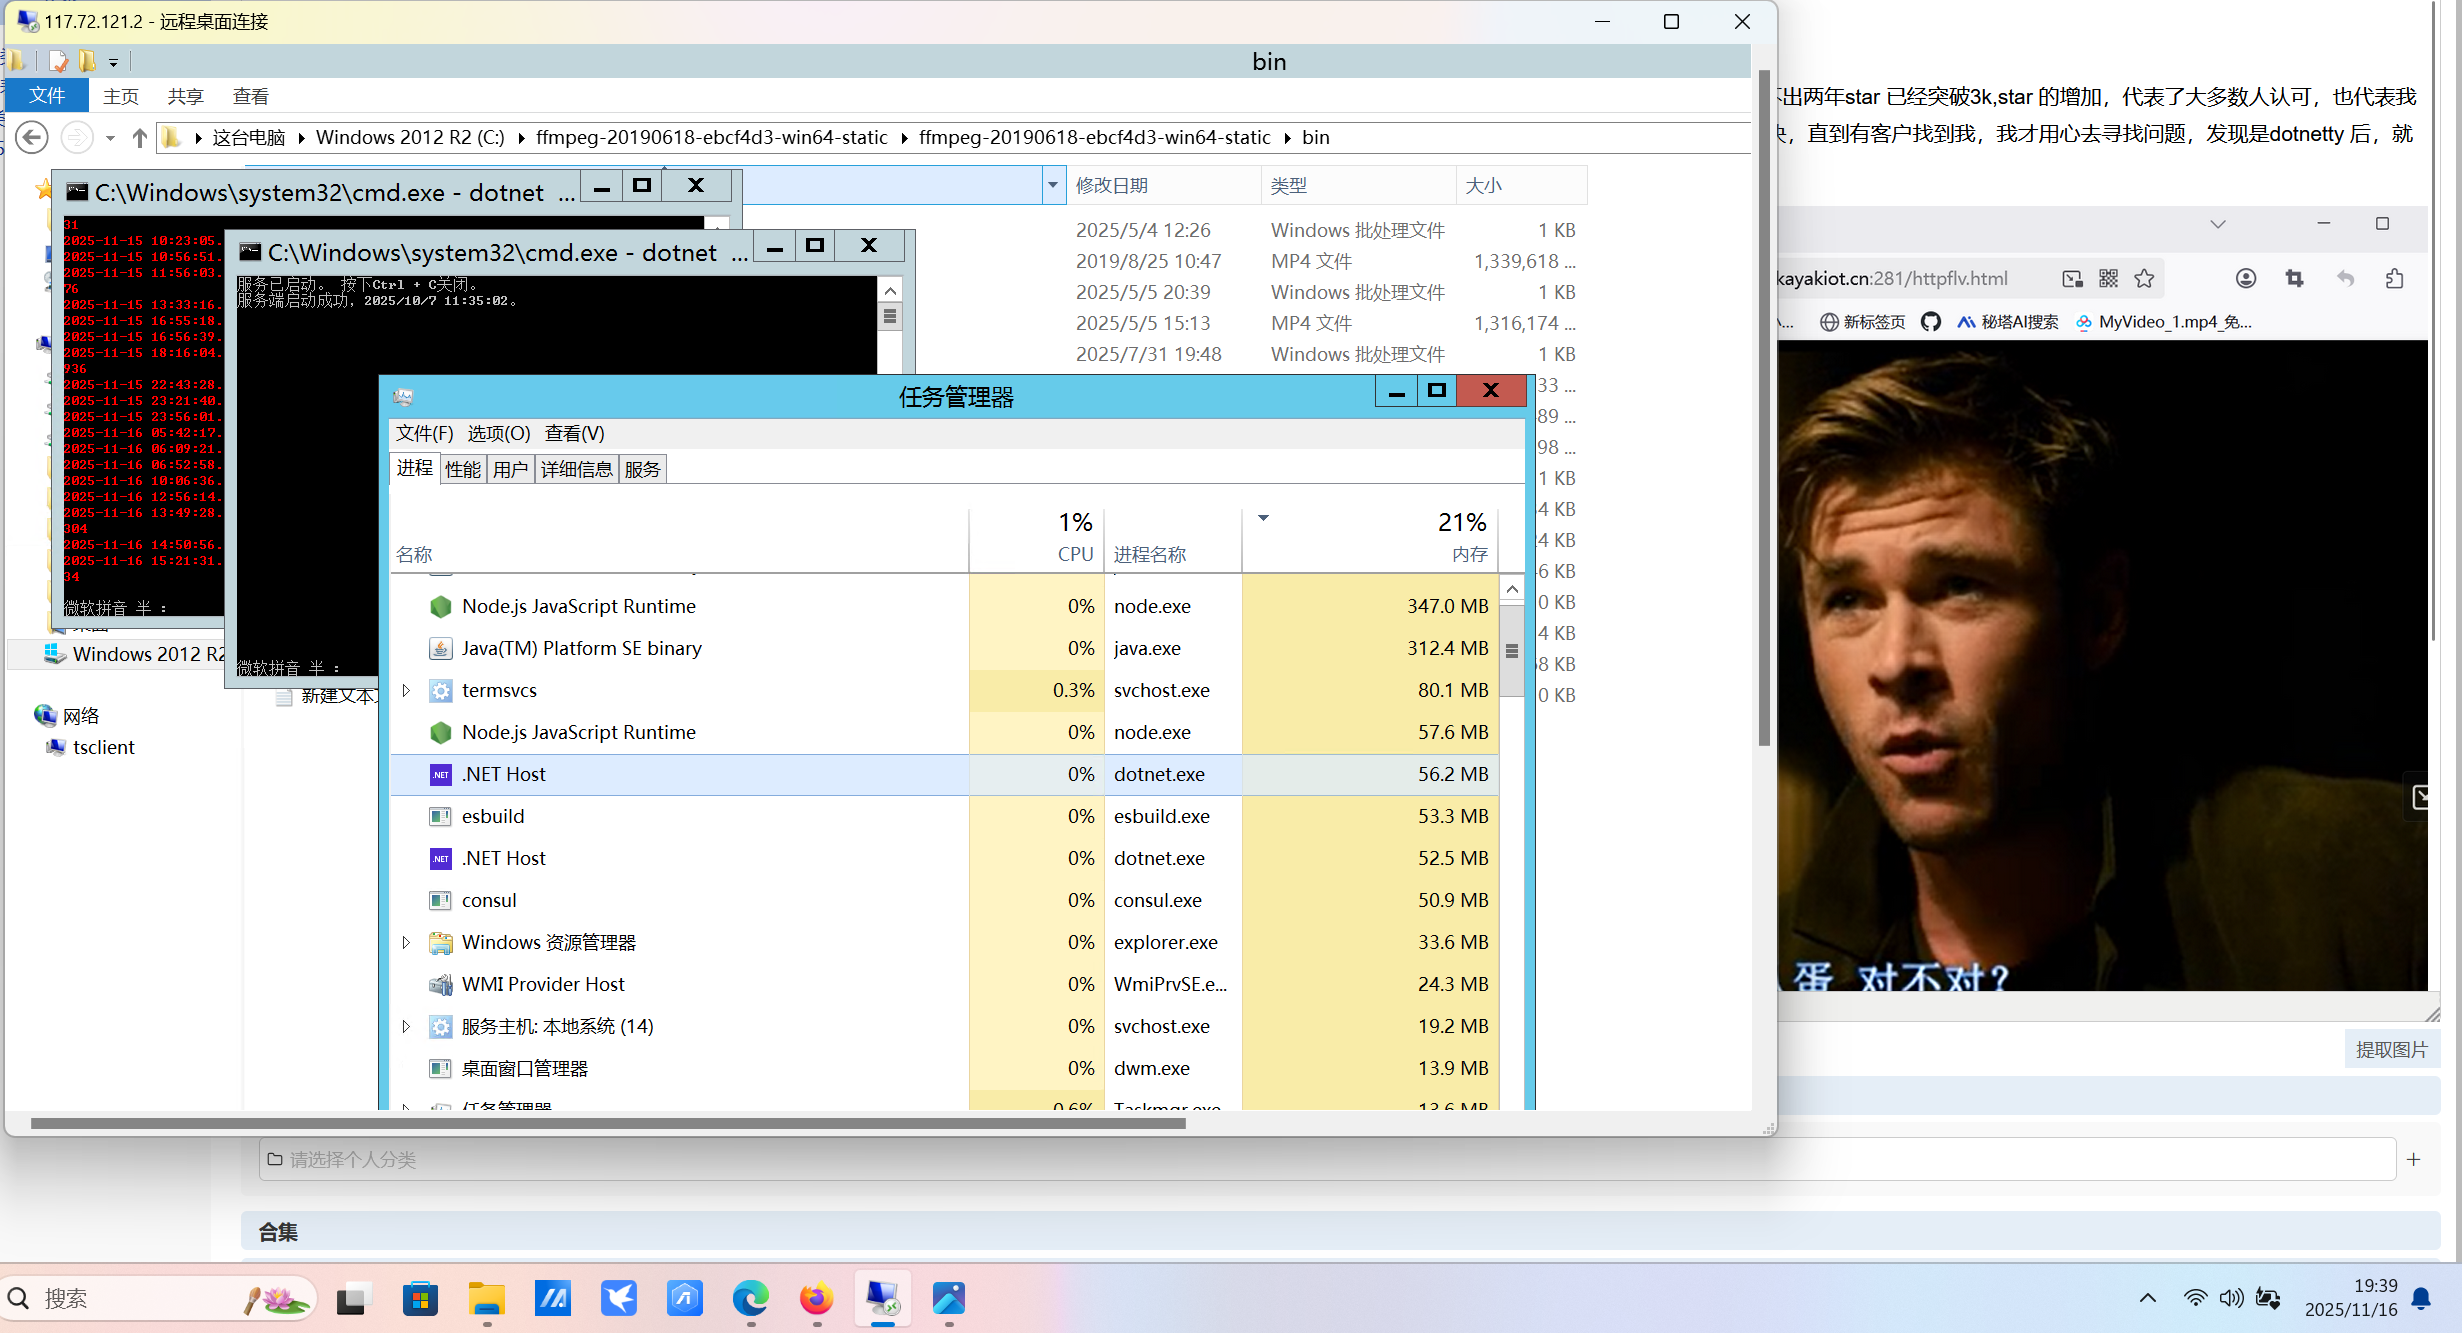
Task: Click the Firefox icon in the taskbar
Action: coord(816,1298)
